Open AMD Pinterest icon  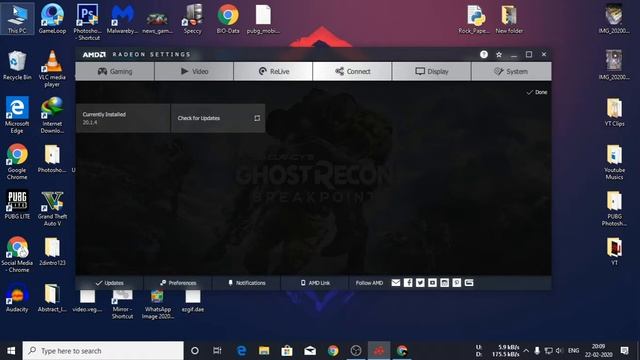pyautogui.click(x=457, y=282)
